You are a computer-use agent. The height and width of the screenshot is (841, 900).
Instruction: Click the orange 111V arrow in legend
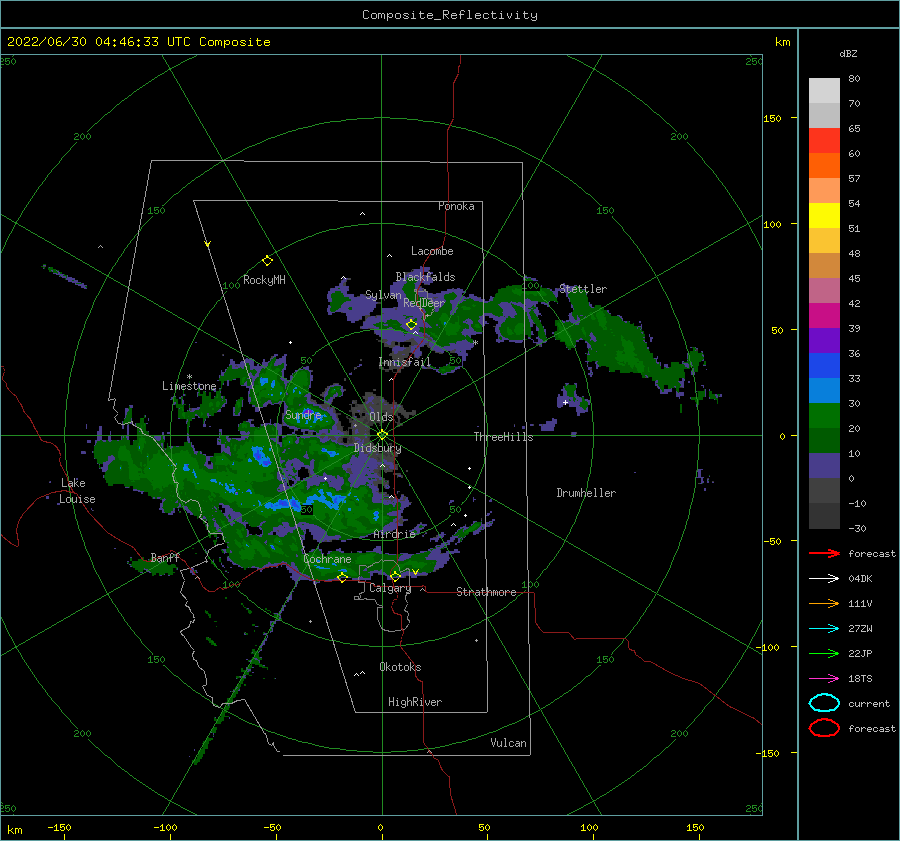824,603
